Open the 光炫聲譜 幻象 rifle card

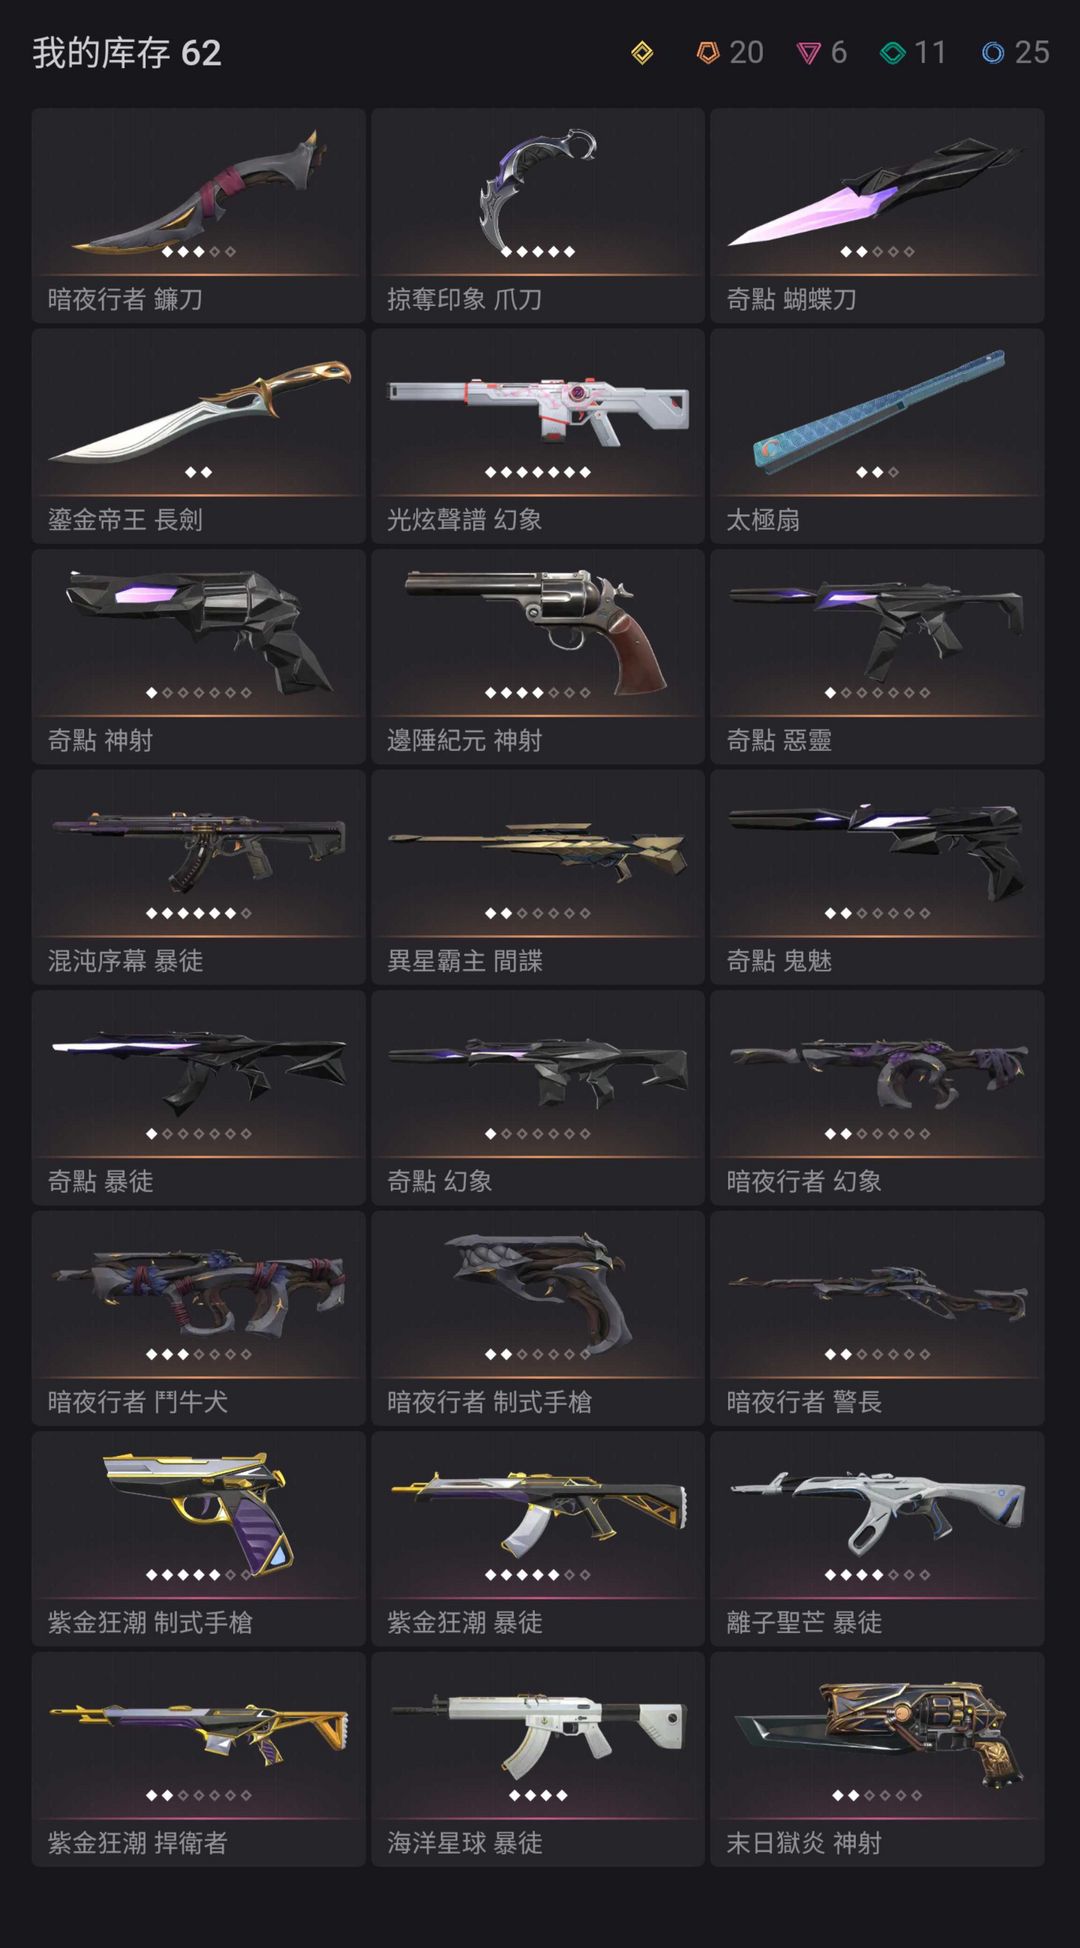538,436
